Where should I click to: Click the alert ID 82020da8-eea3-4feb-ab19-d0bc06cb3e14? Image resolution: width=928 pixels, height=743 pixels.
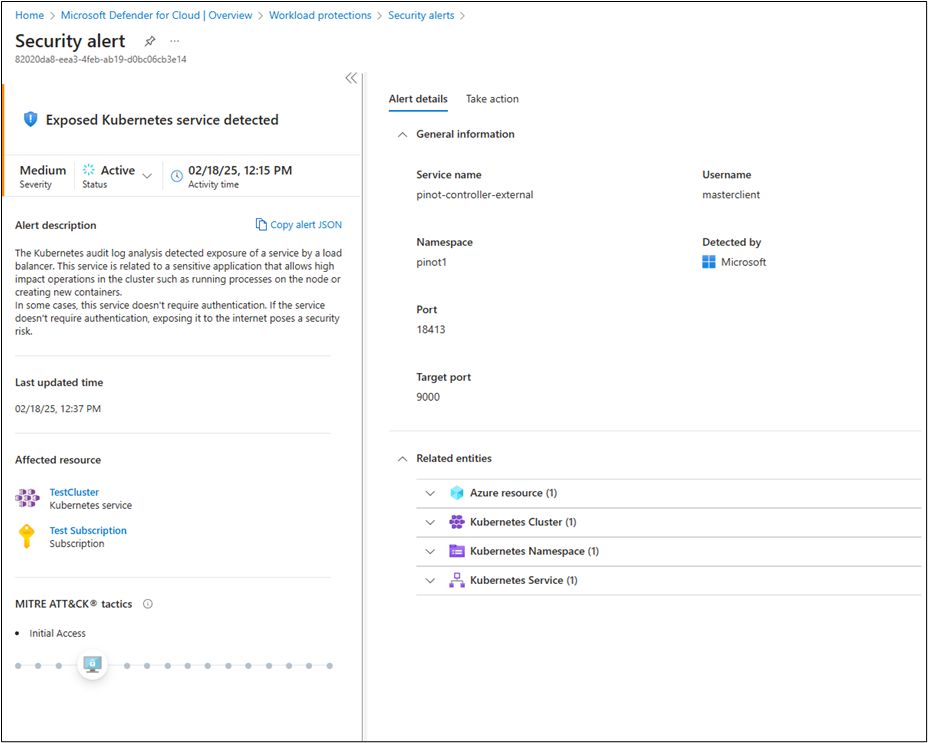(101, 59)
